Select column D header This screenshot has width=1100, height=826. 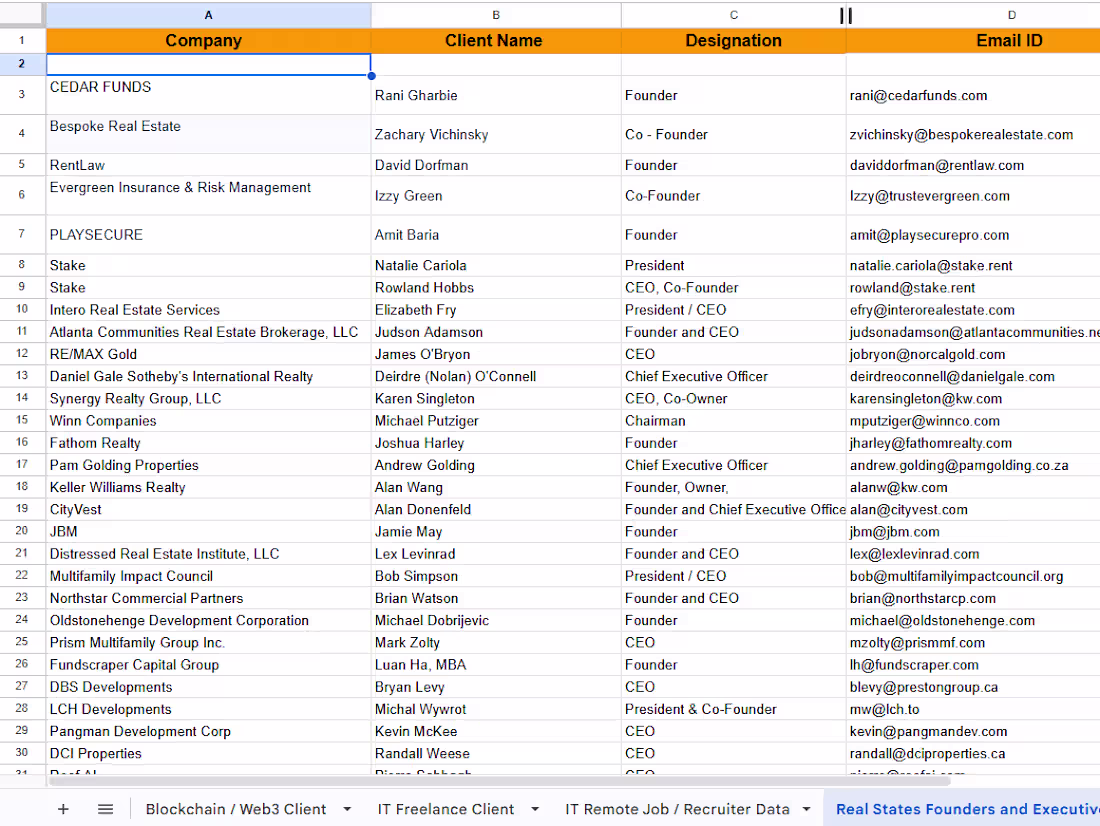1012,15
